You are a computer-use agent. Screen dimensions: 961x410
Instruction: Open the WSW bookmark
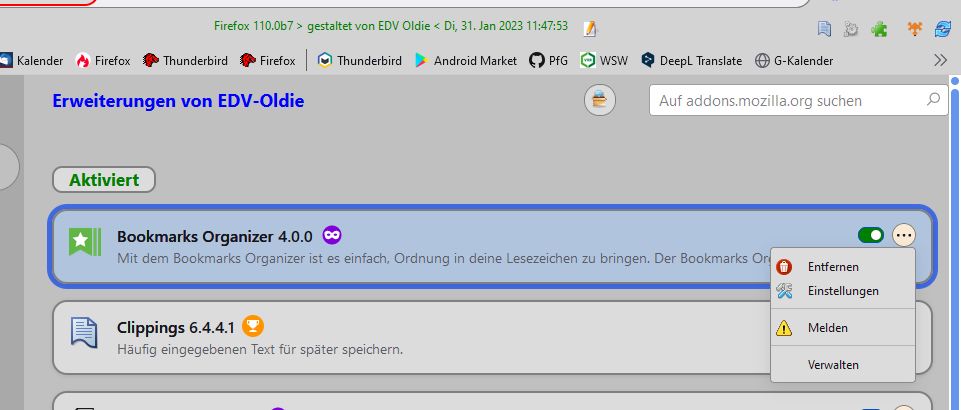604,61
